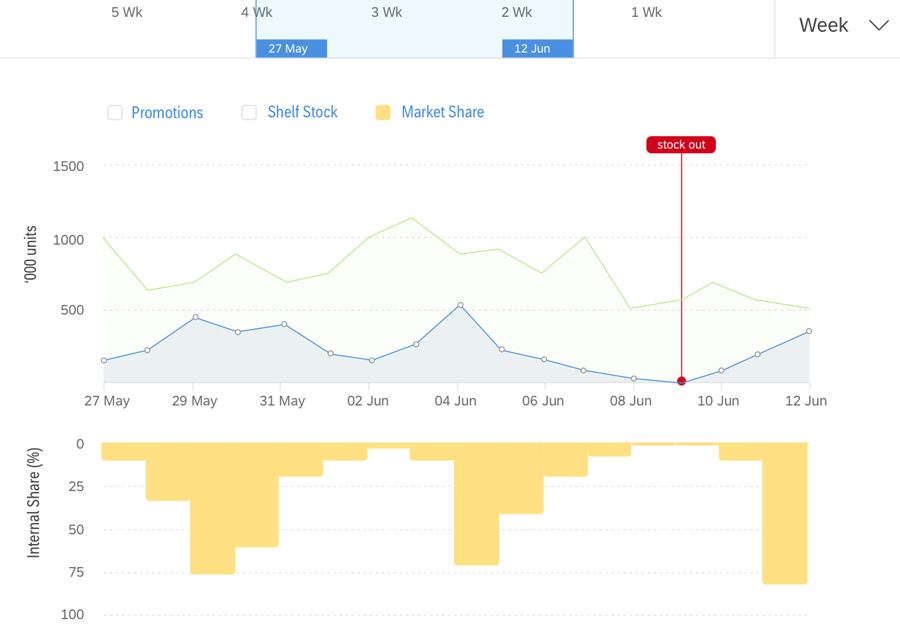Click the 1500 y-axis value
Viewport: 900px width, 626px height.
(x=68, y=166)
